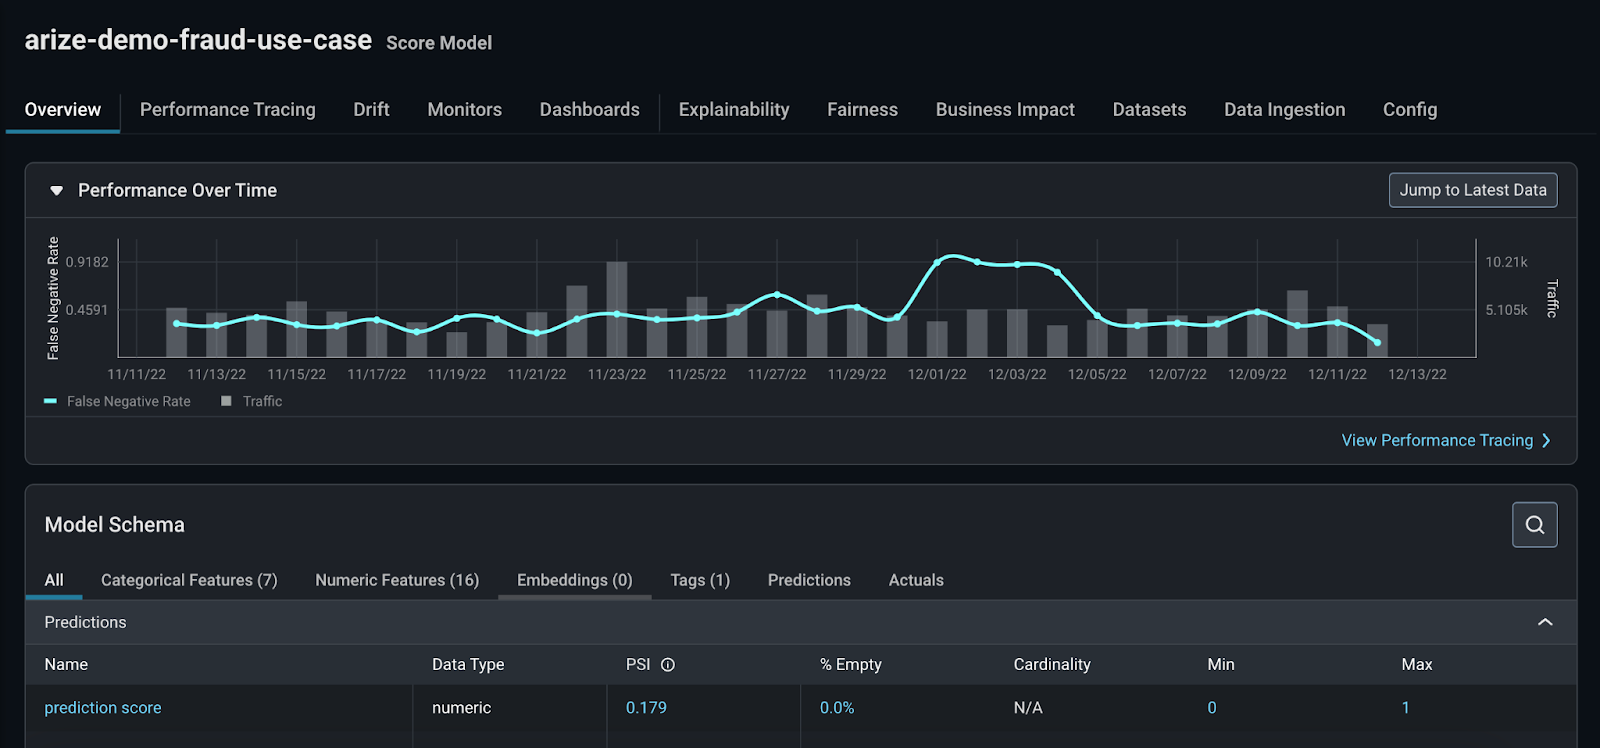Click the Max value 1
Image resolution: width=1600 pixels, height=748 pixels.
click(1405, 708)
